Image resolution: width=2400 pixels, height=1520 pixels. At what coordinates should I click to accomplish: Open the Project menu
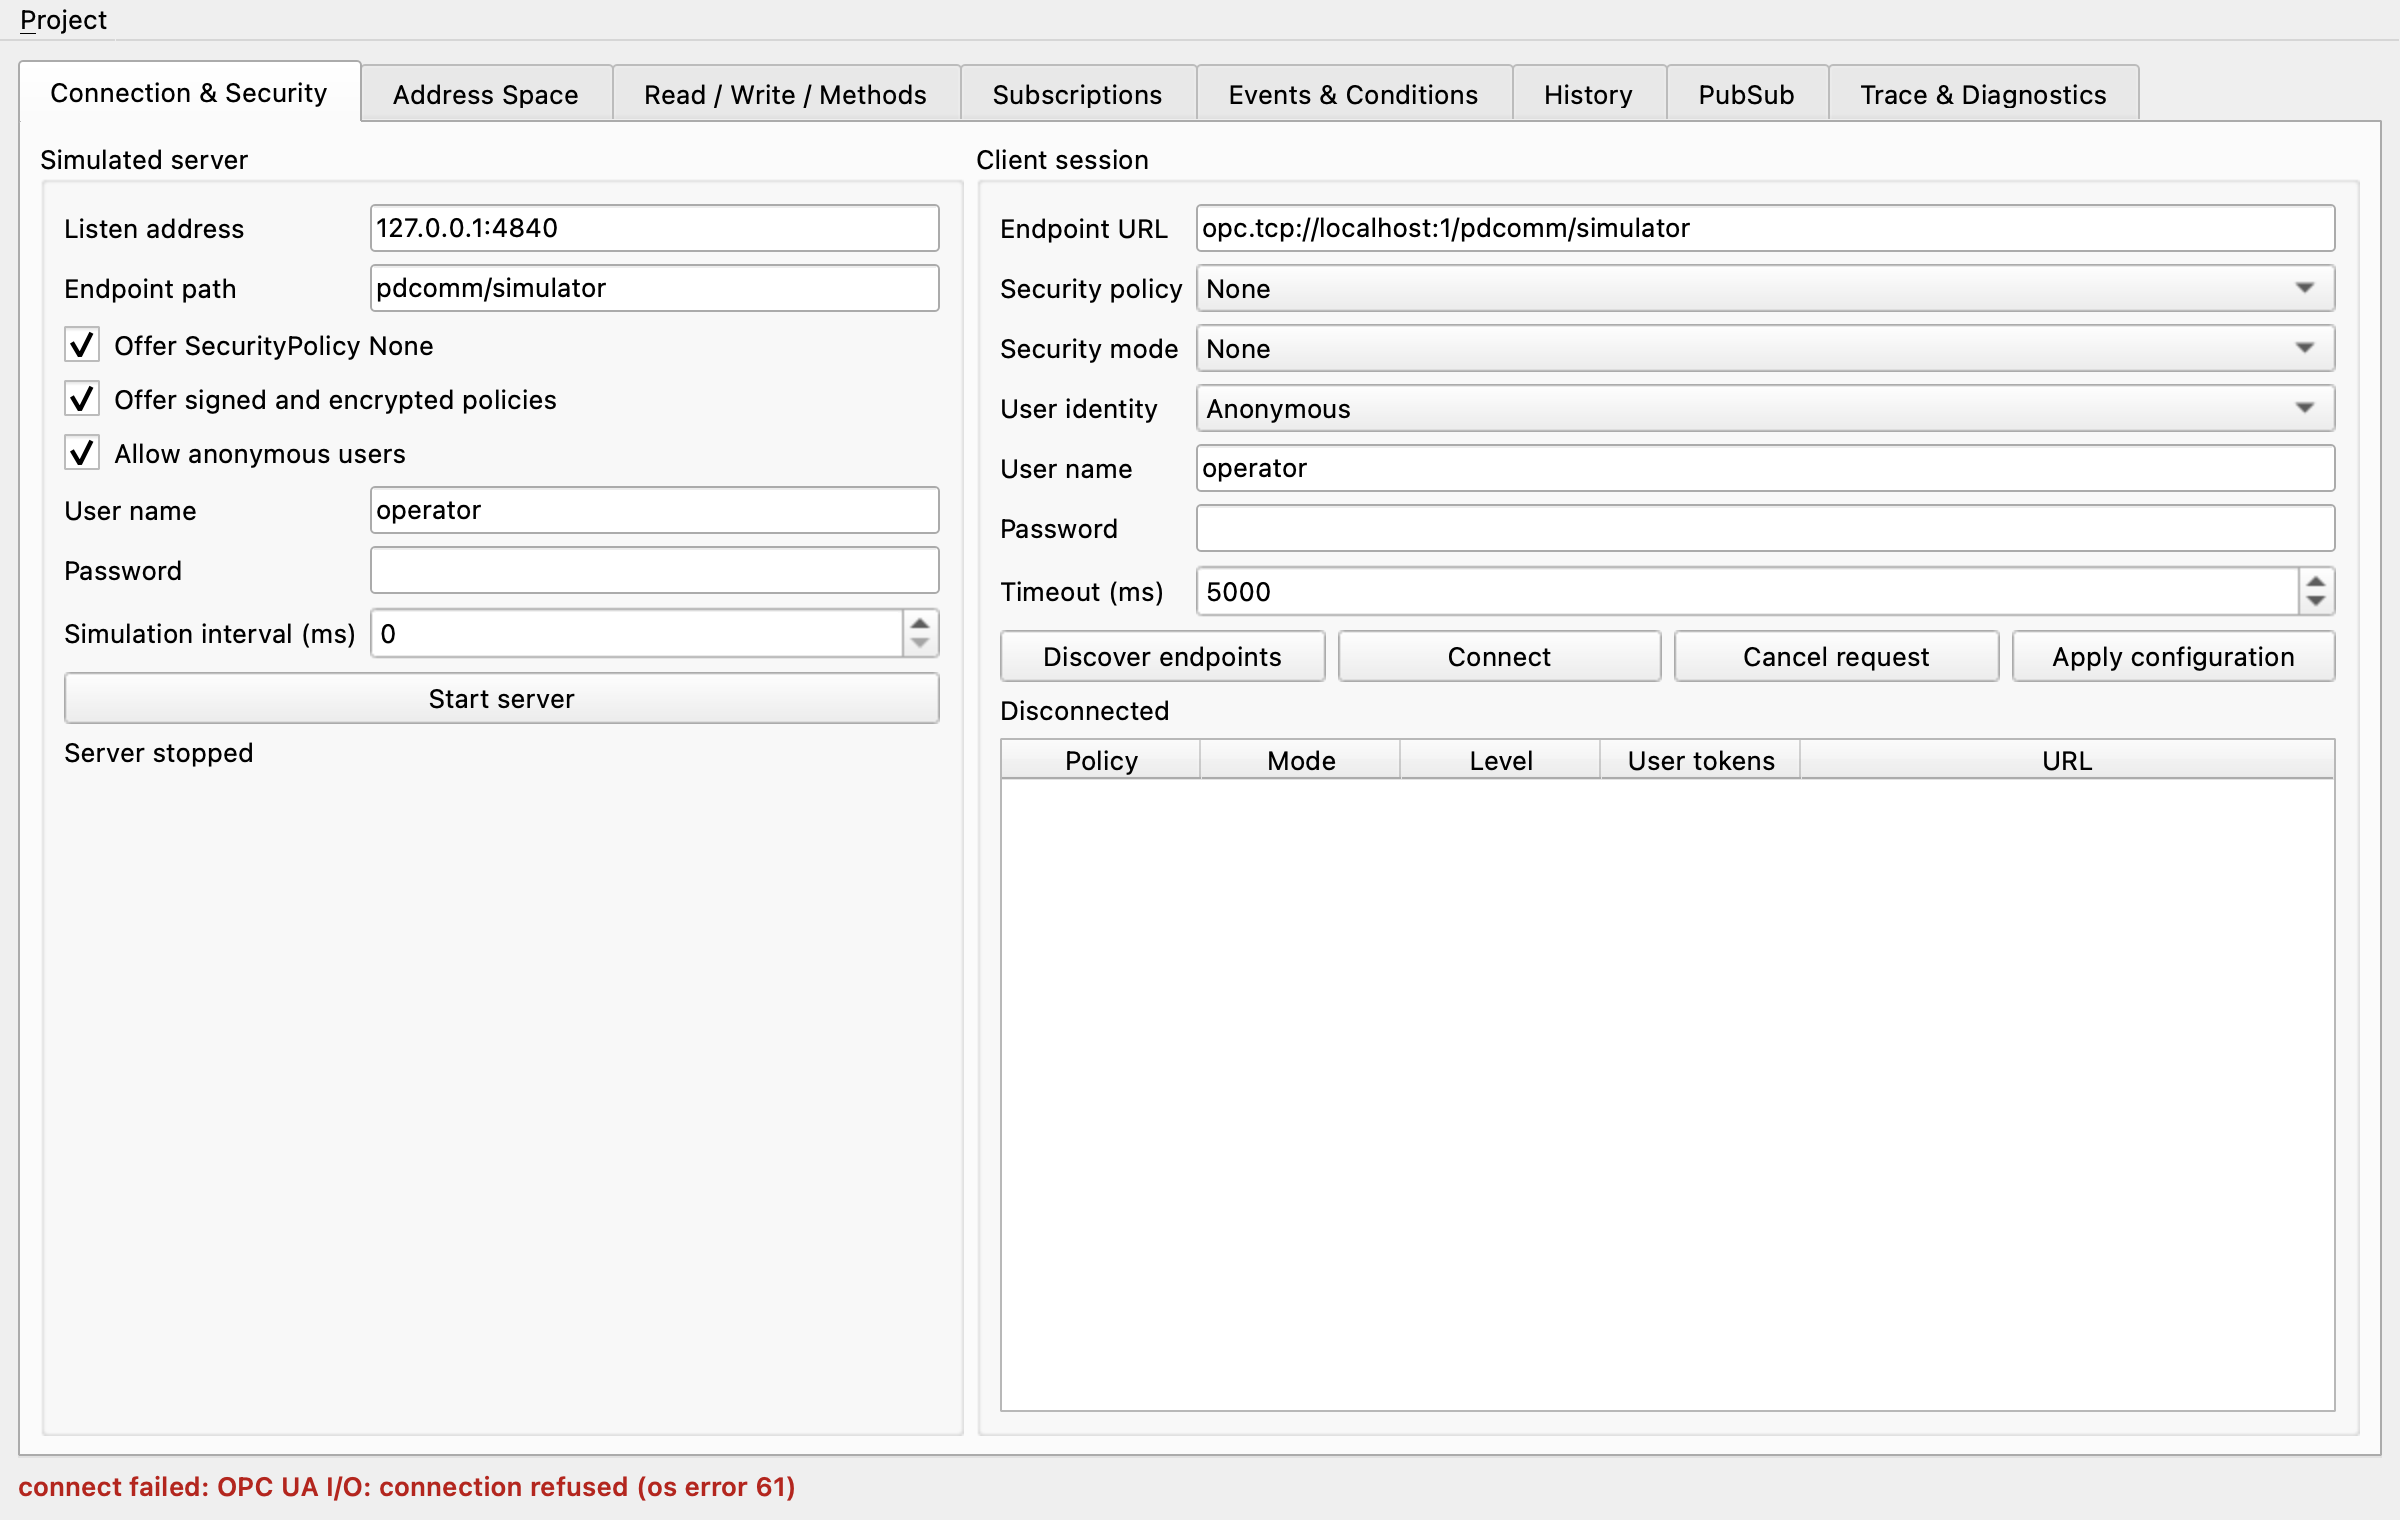tap(63, 20)
